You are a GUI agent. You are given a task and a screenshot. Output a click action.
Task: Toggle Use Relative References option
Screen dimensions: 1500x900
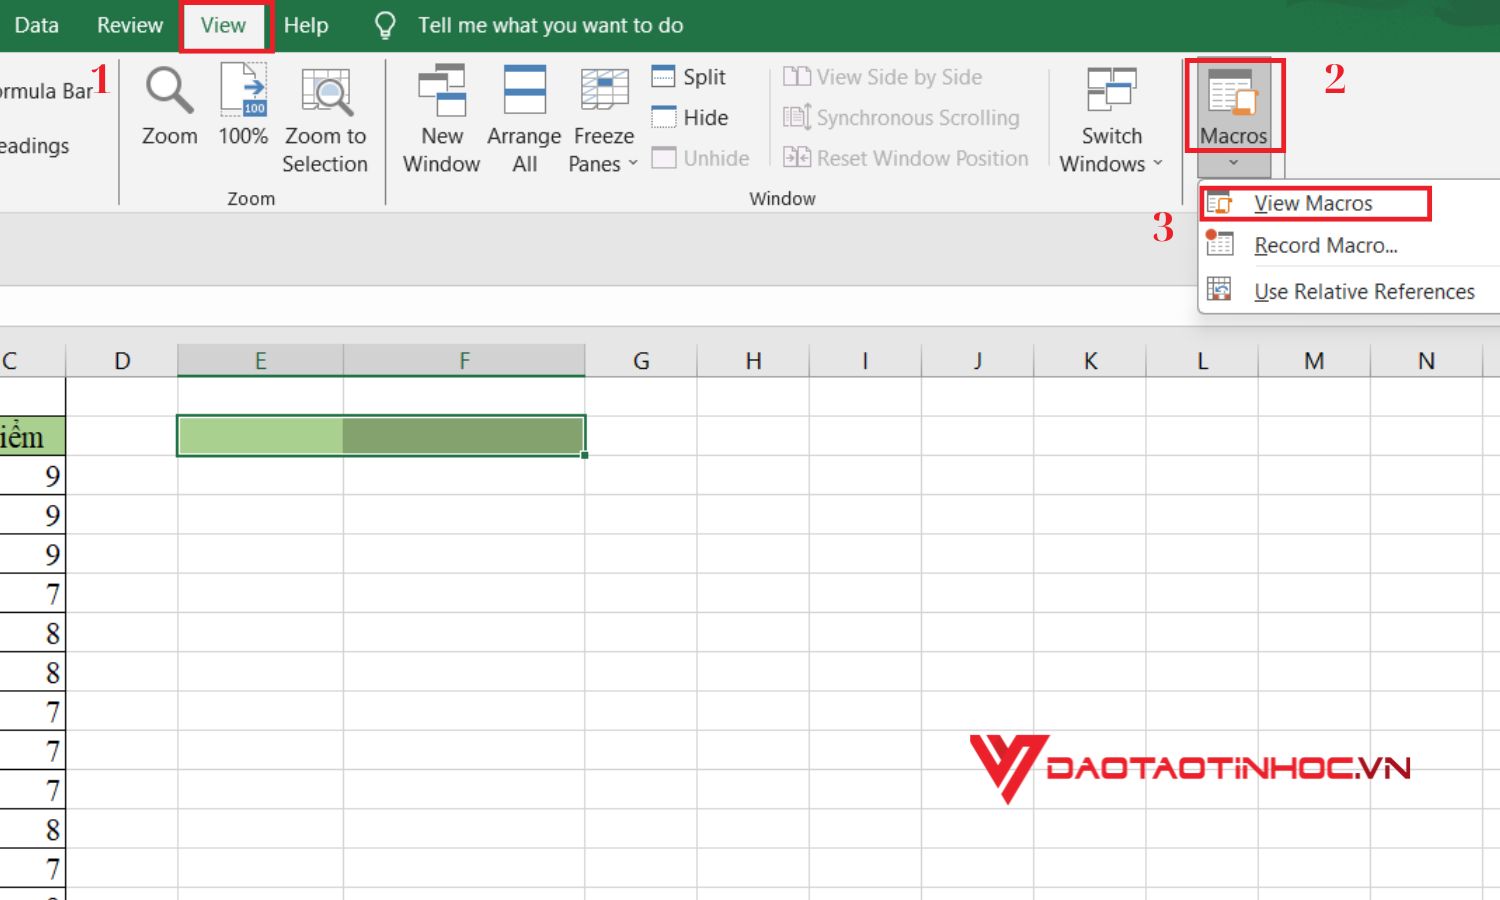[1363, 292]
